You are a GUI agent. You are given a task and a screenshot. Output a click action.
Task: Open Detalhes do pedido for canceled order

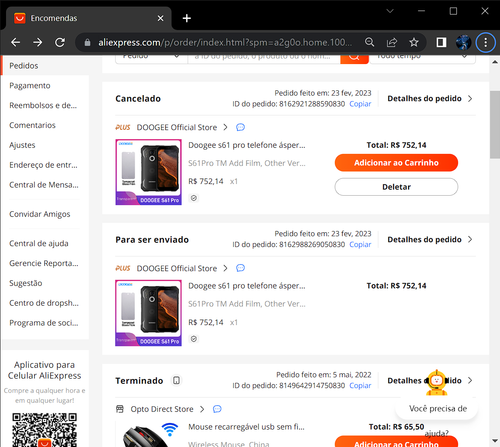(430, 99)
